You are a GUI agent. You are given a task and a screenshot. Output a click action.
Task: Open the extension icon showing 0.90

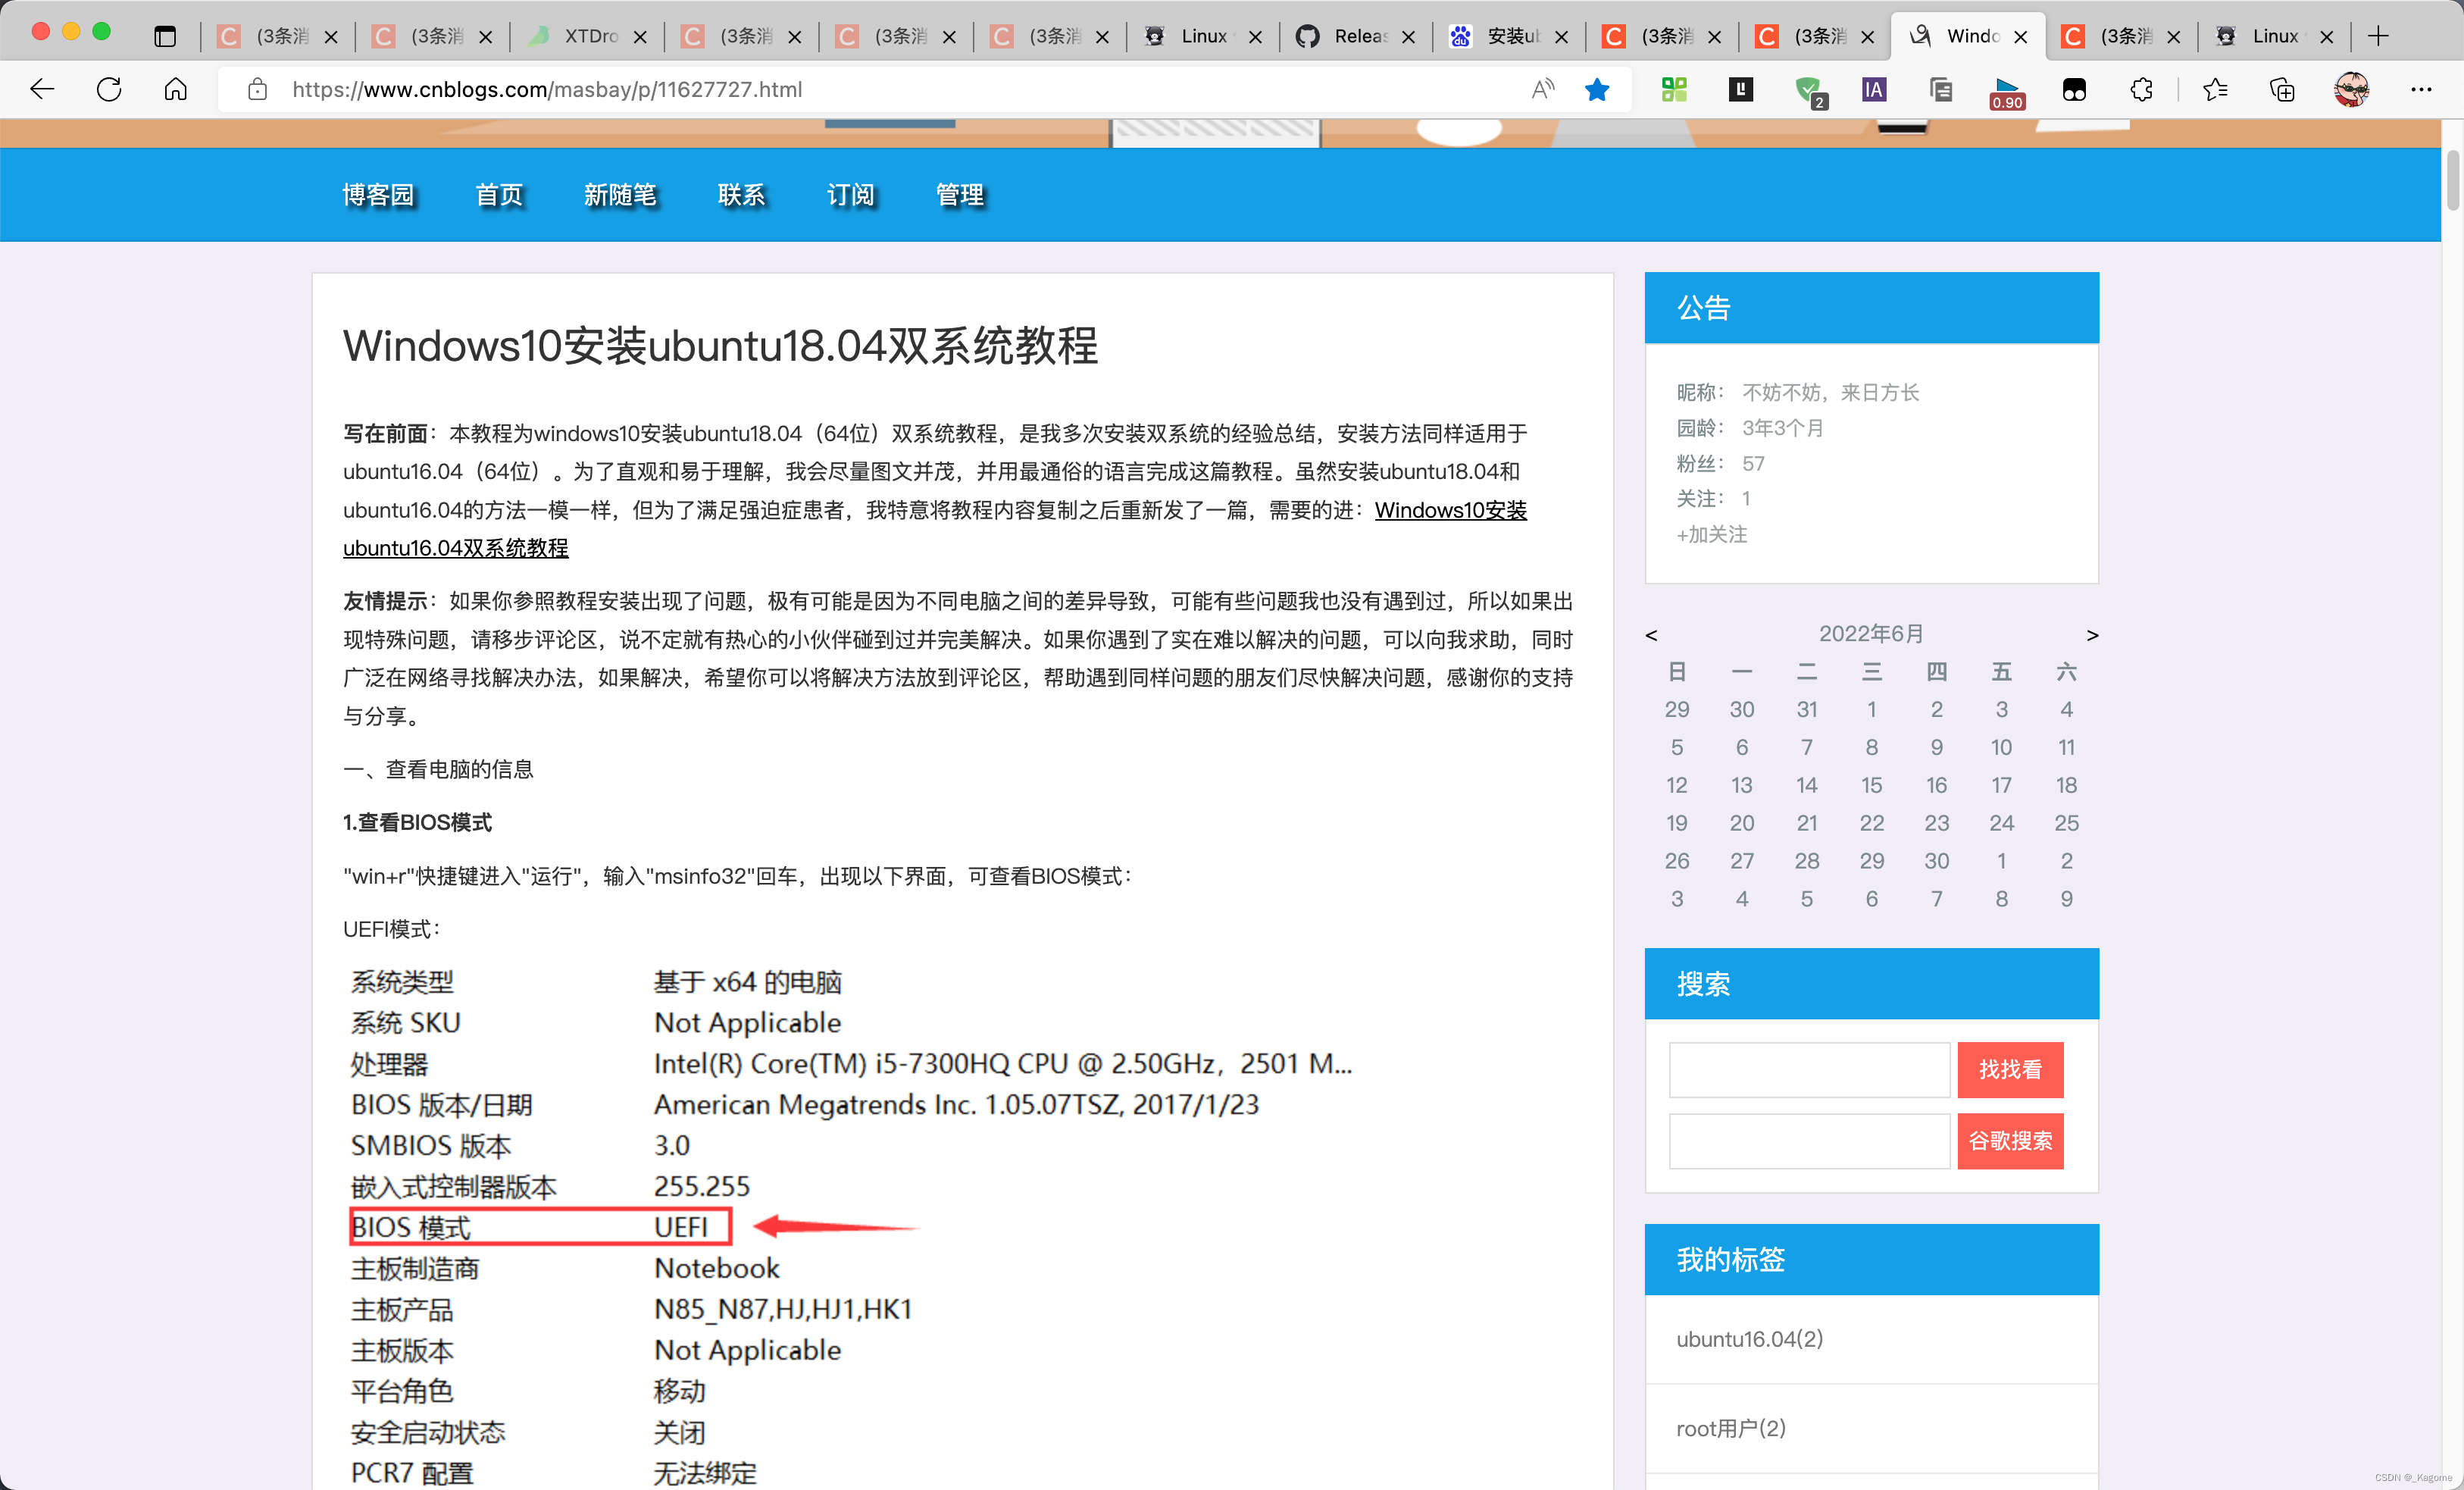[x=2007, y=92]
